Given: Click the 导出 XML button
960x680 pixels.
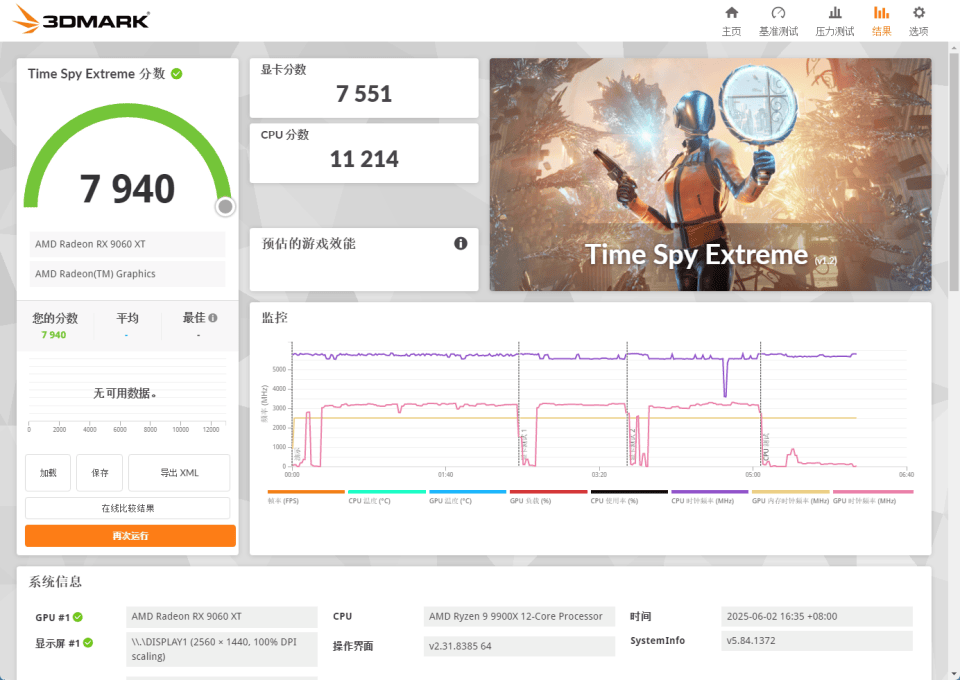Looking at the screenshot, I should pyautogui.click(x=179, y=473).
